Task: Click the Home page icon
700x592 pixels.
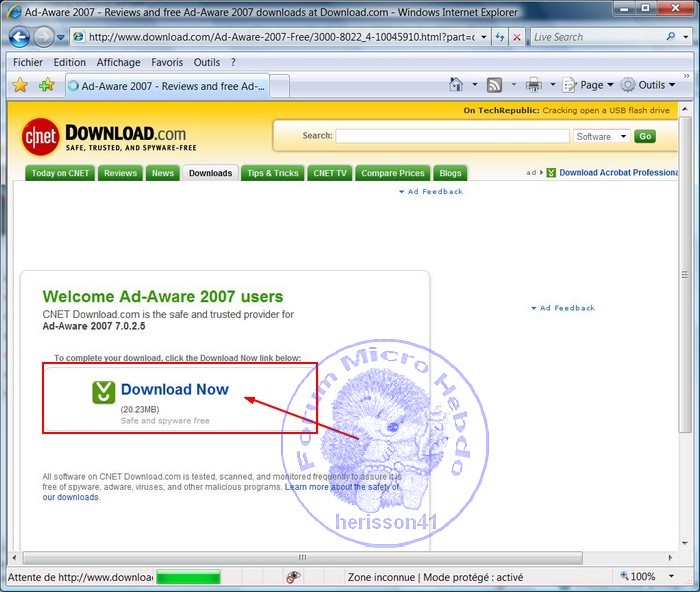Action: [456, 84]
